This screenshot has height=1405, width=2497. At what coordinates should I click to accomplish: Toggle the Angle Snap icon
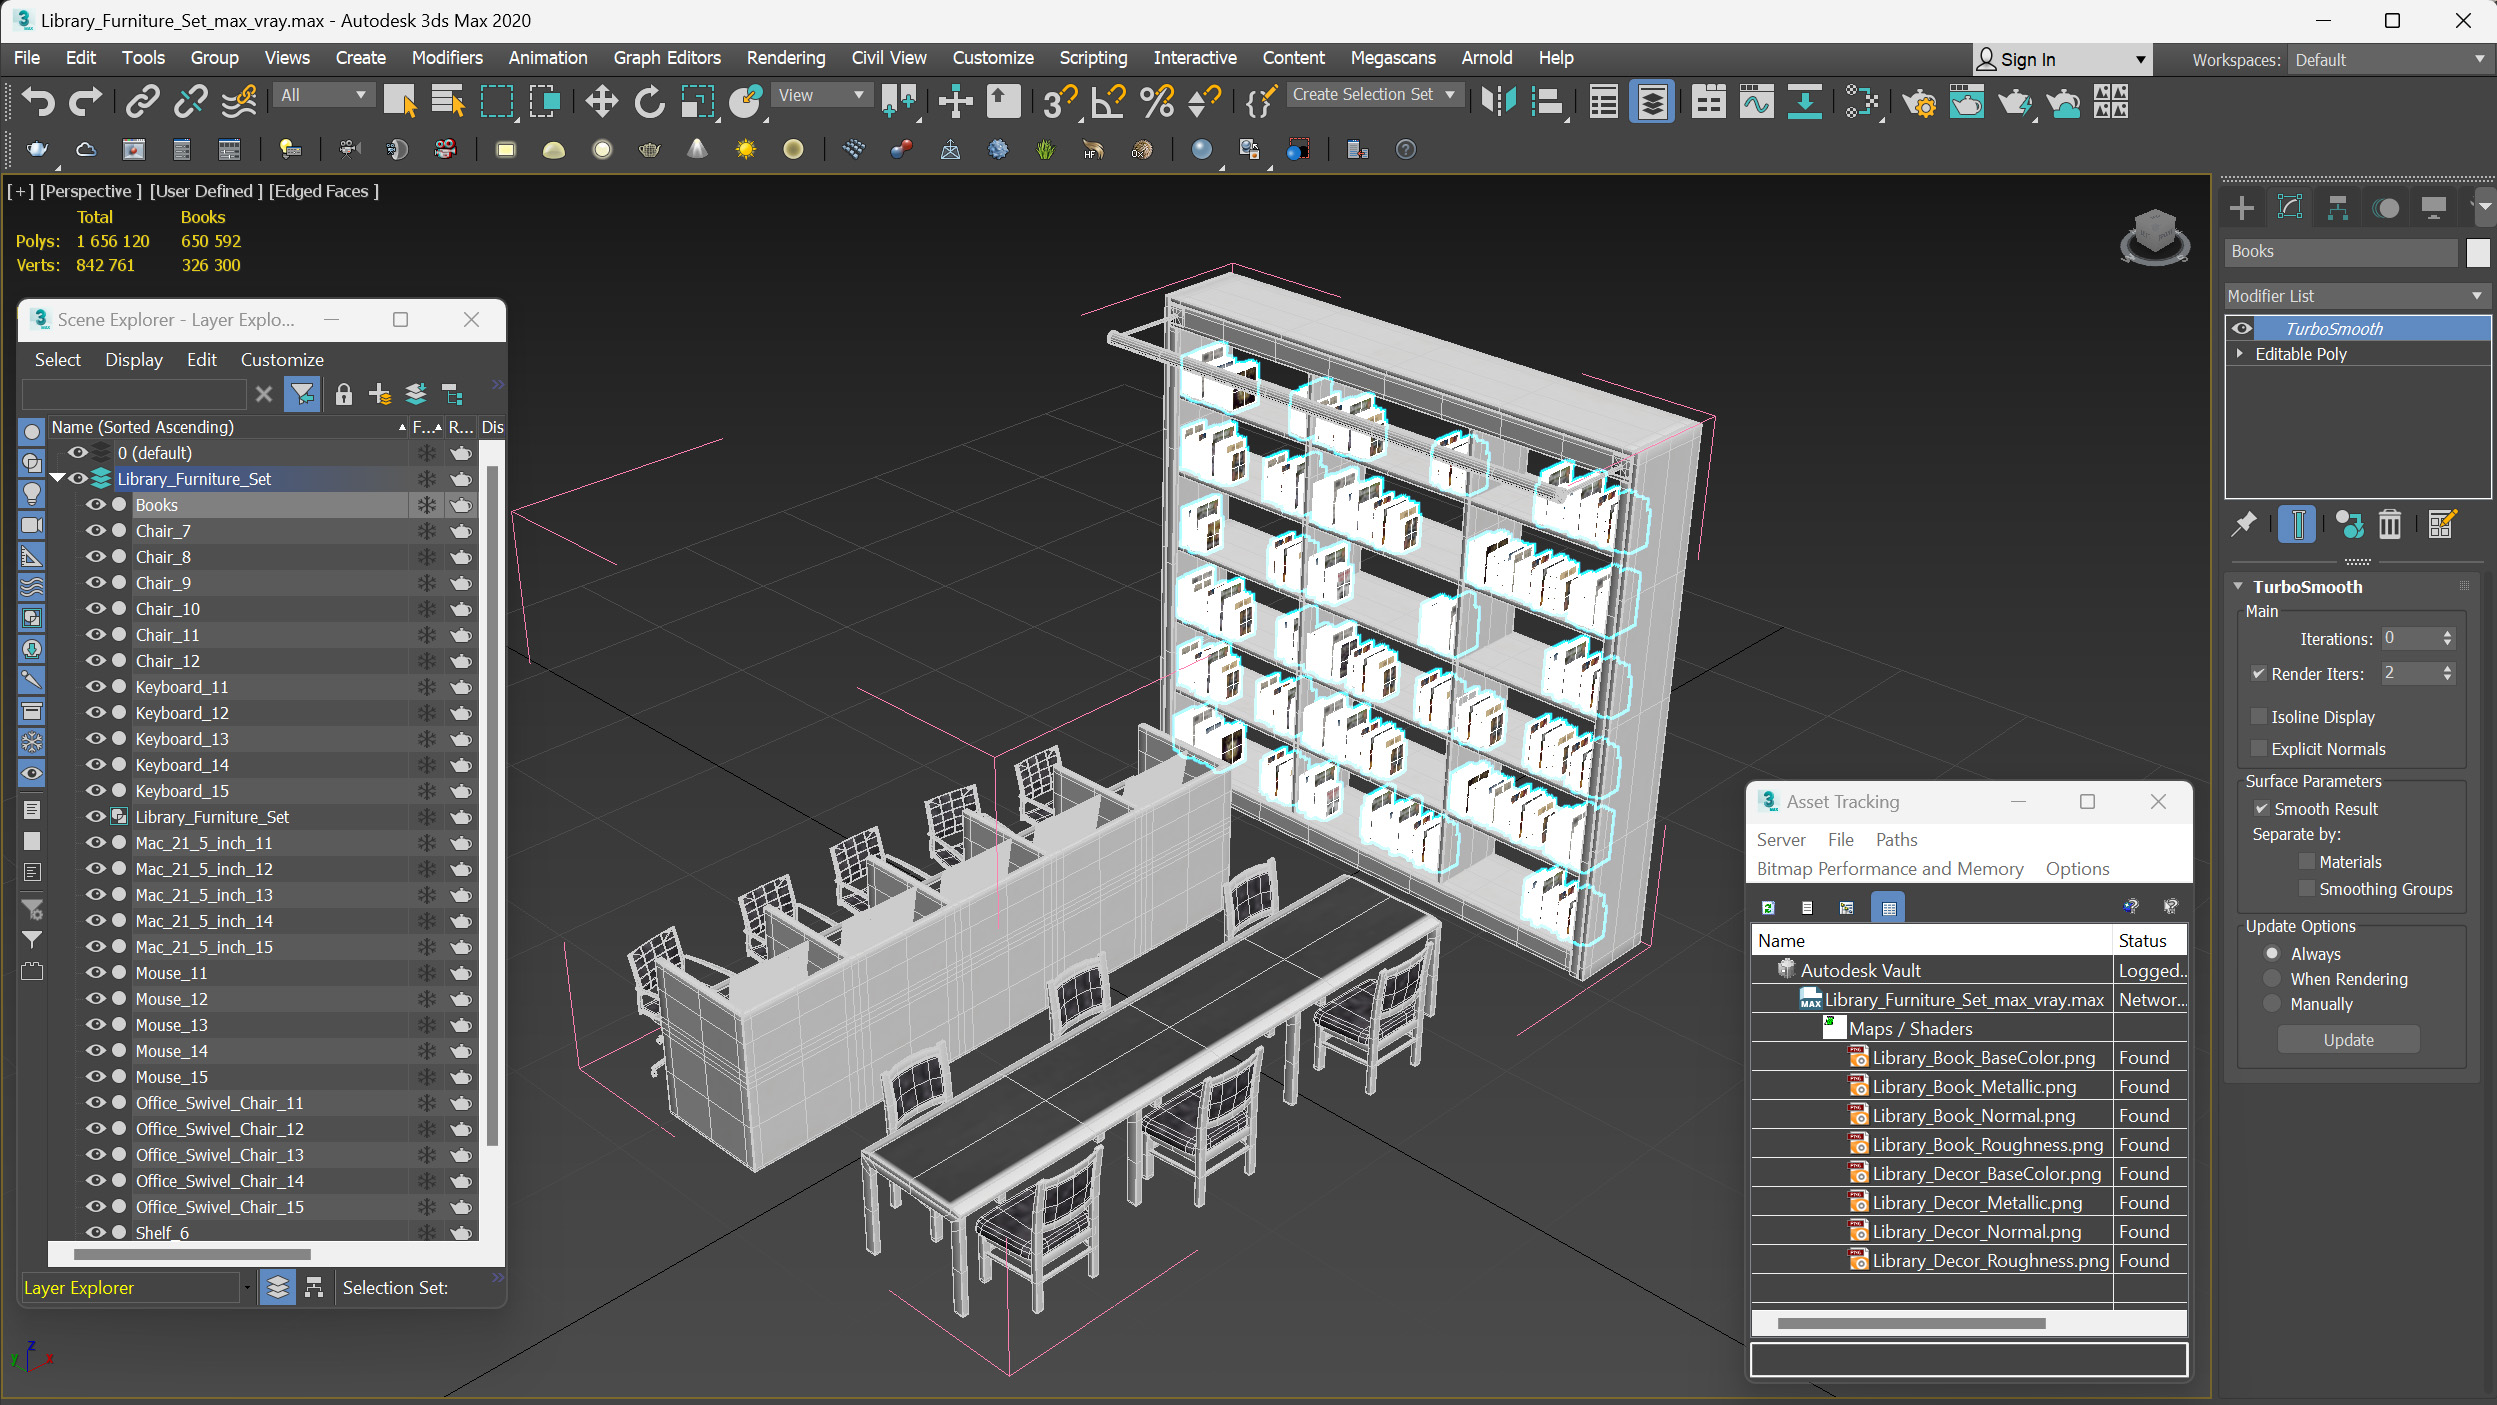[1108, 101]
